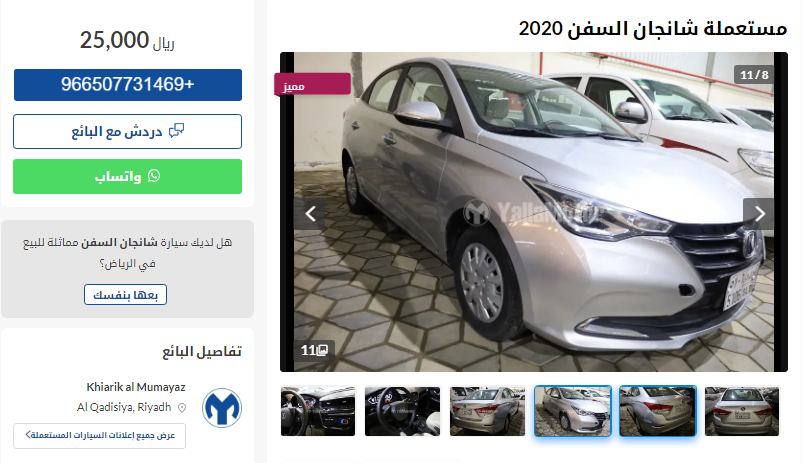The width and height of the screenshot is (802, 463).
Task: Click the location pin next to Al Qadisiya, Riyadh
Action: click(x=182, y=408)
